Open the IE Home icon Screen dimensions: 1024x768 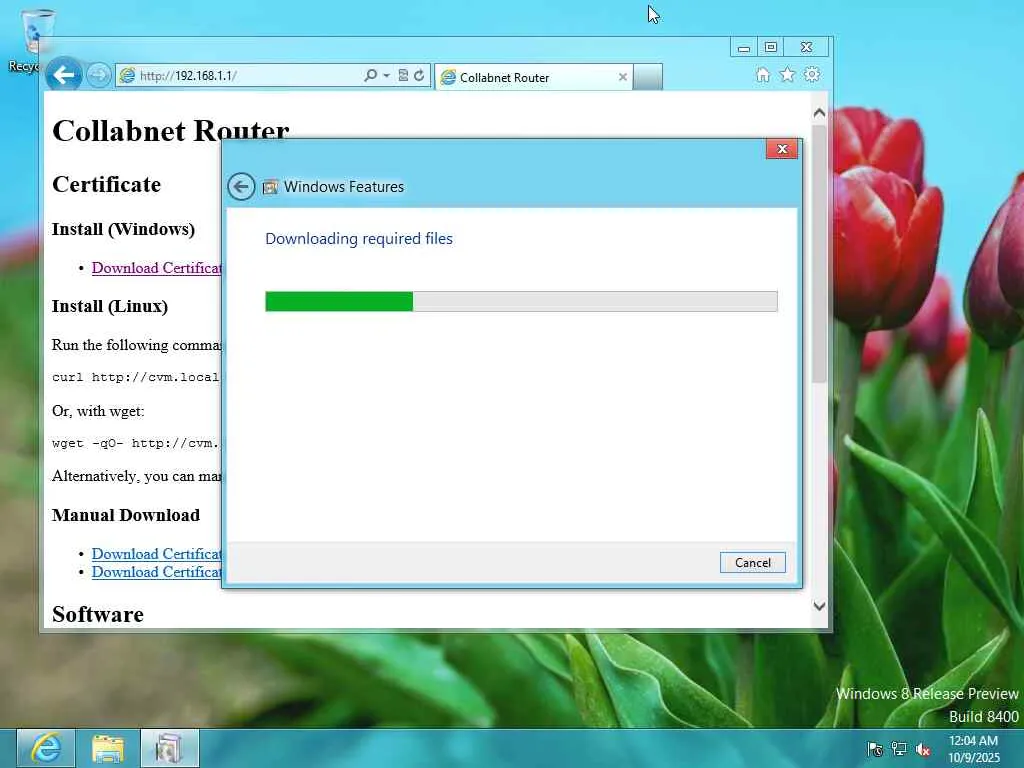point(762,74)
